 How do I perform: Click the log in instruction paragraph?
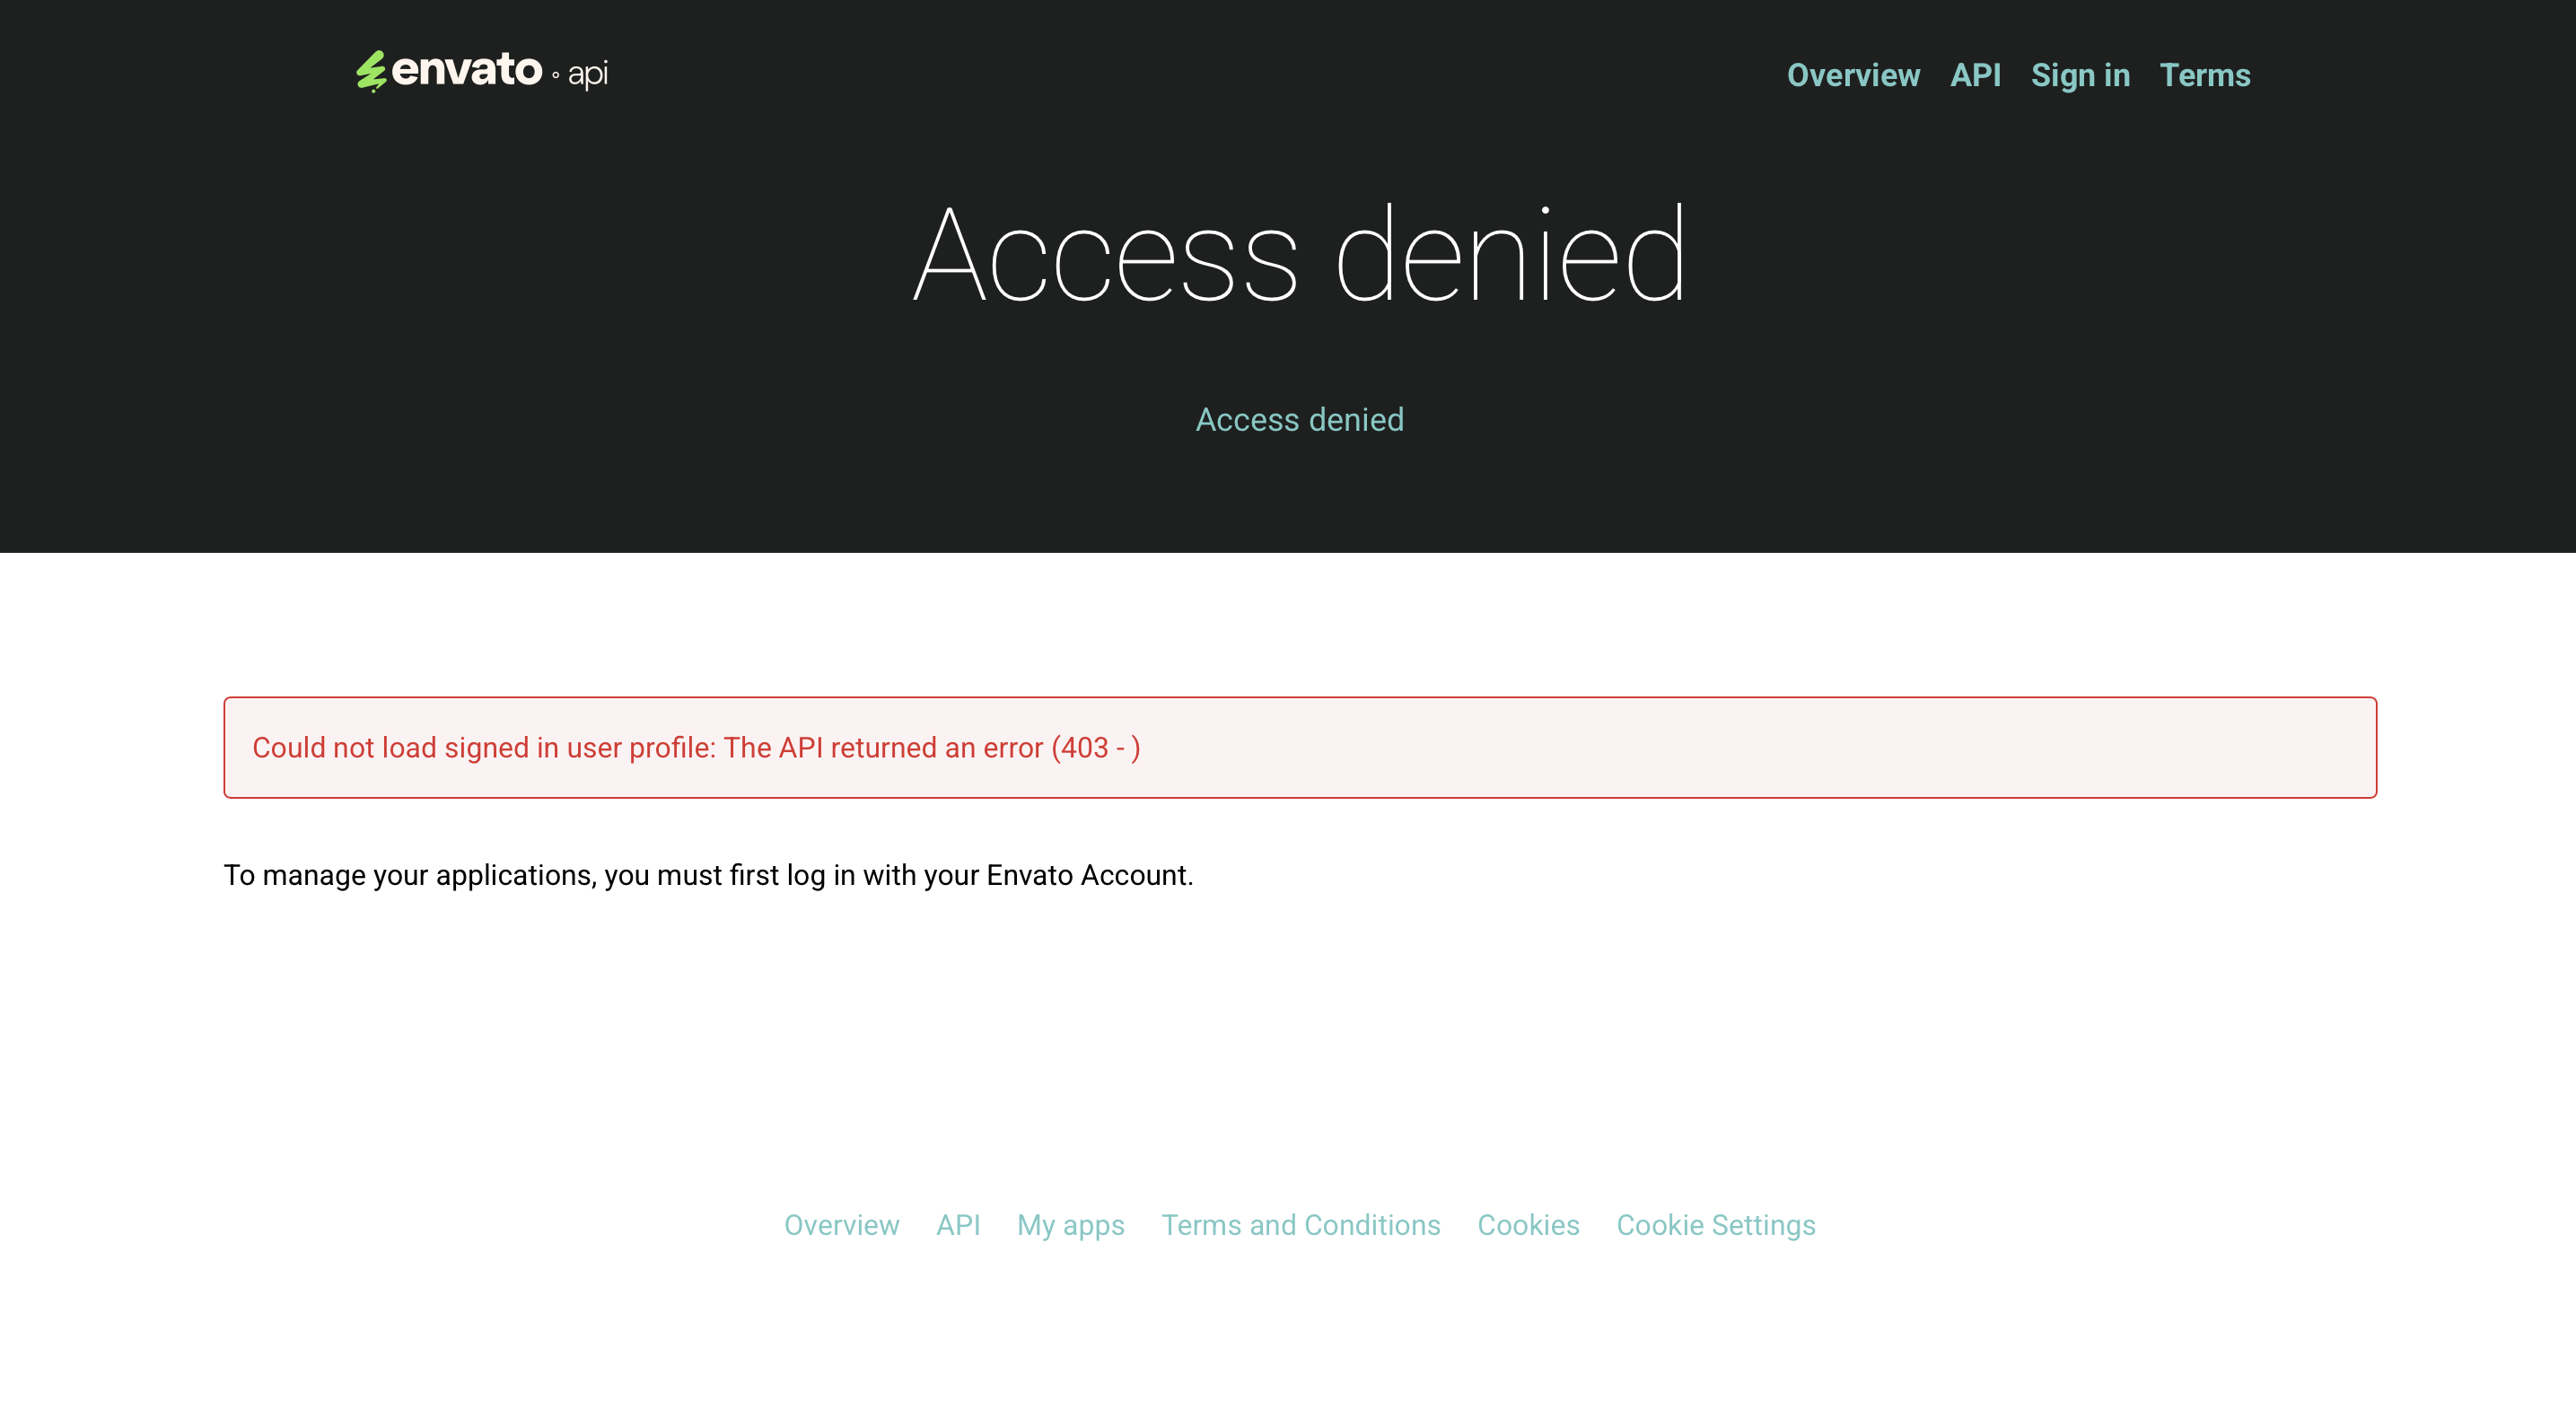(x=708, y=875)
